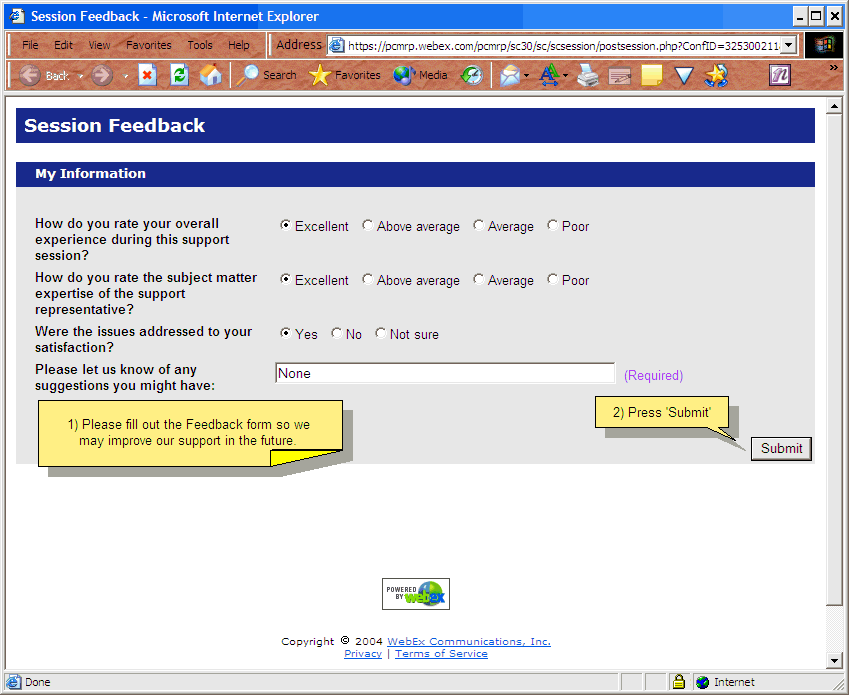
Task: Open the Search toolbar button
Action: tap(268, 75)
